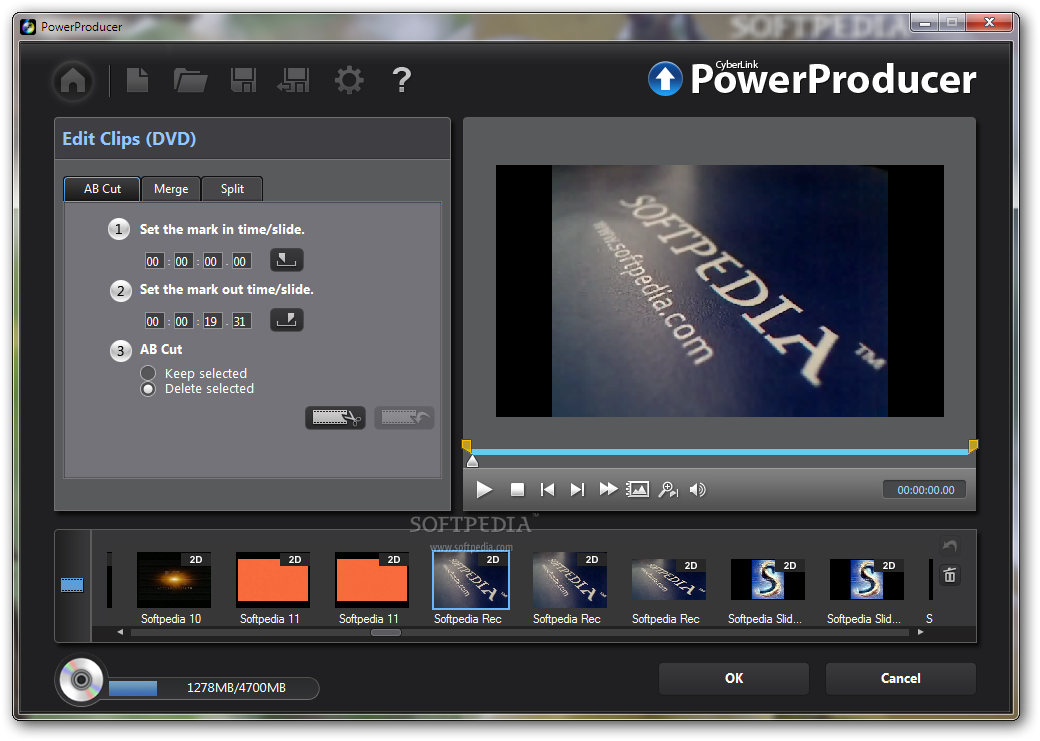The width and height of the screenshot is (1040, 741).
Task: Select the Delete selected option
Action: click(148, 389)
